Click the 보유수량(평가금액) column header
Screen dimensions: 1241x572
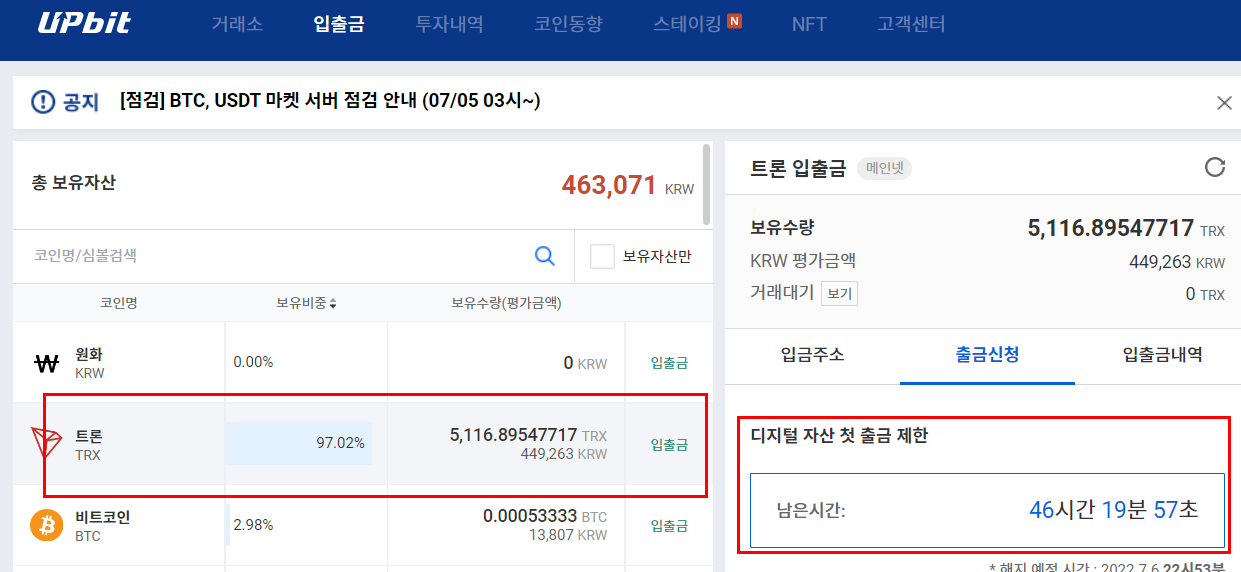click(506, 302)
